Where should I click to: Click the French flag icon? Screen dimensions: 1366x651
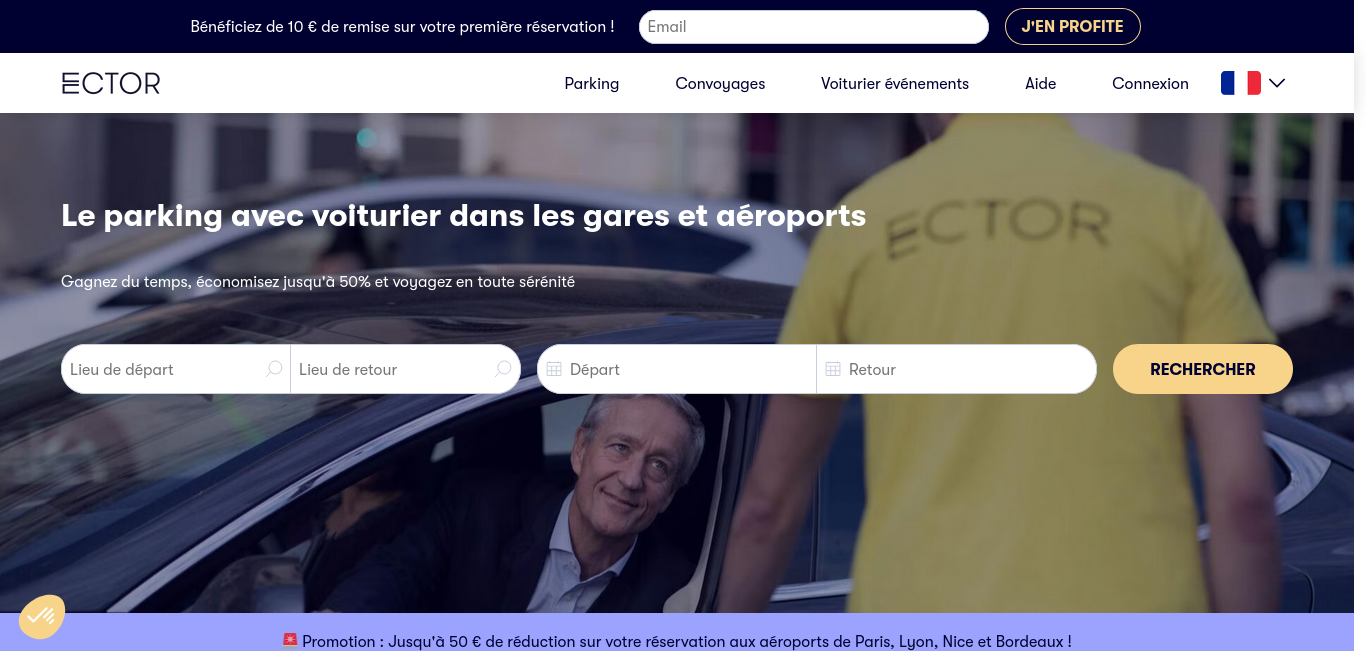1240,83
